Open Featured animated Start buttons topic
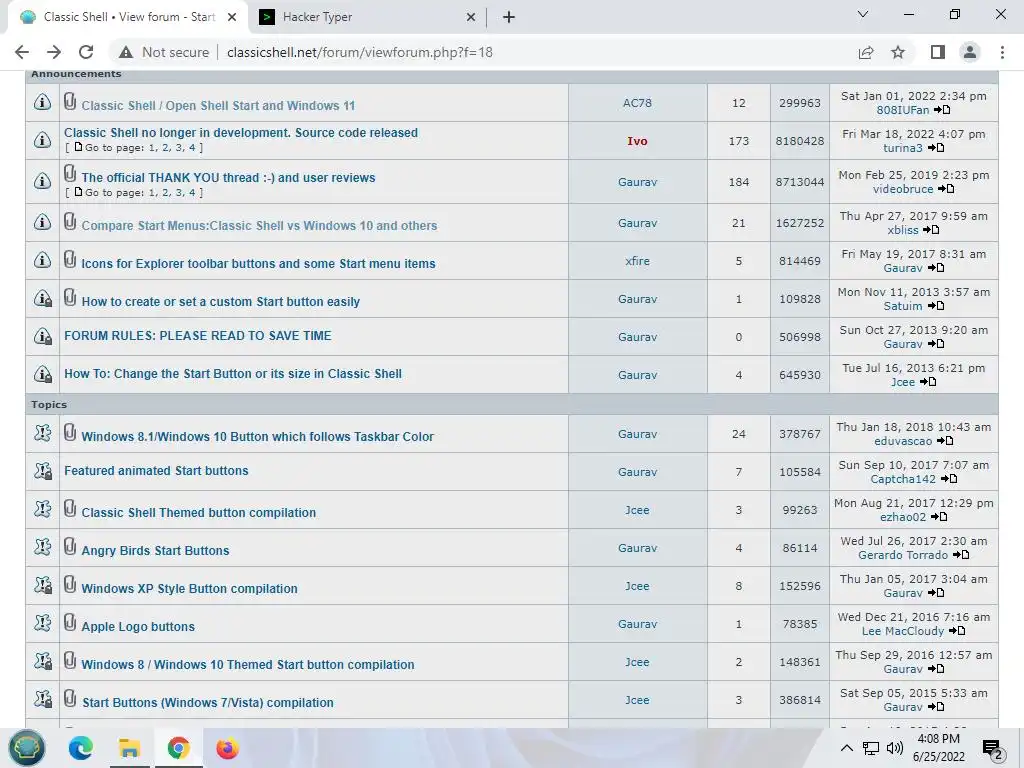The image size is (1024, 768). [156, 471]
